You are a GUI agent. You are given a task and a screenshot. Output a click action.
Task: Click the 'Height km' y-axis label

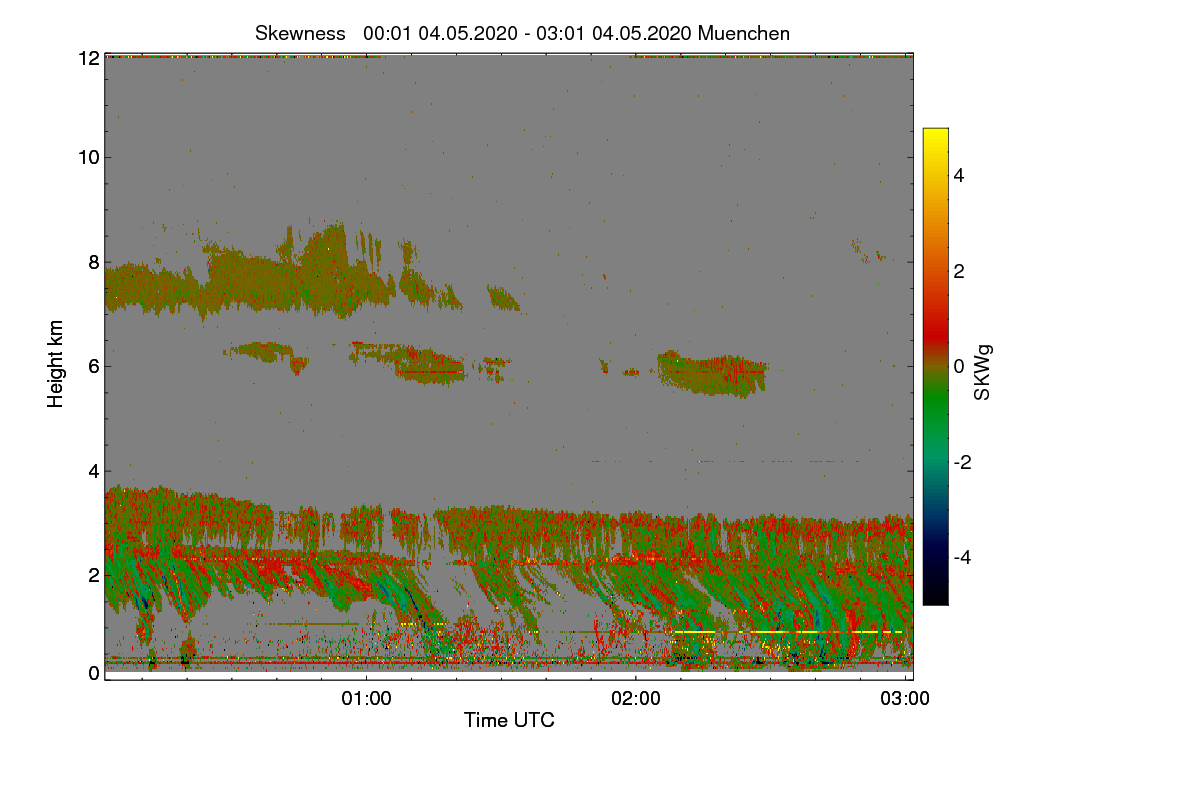[56, 364]
